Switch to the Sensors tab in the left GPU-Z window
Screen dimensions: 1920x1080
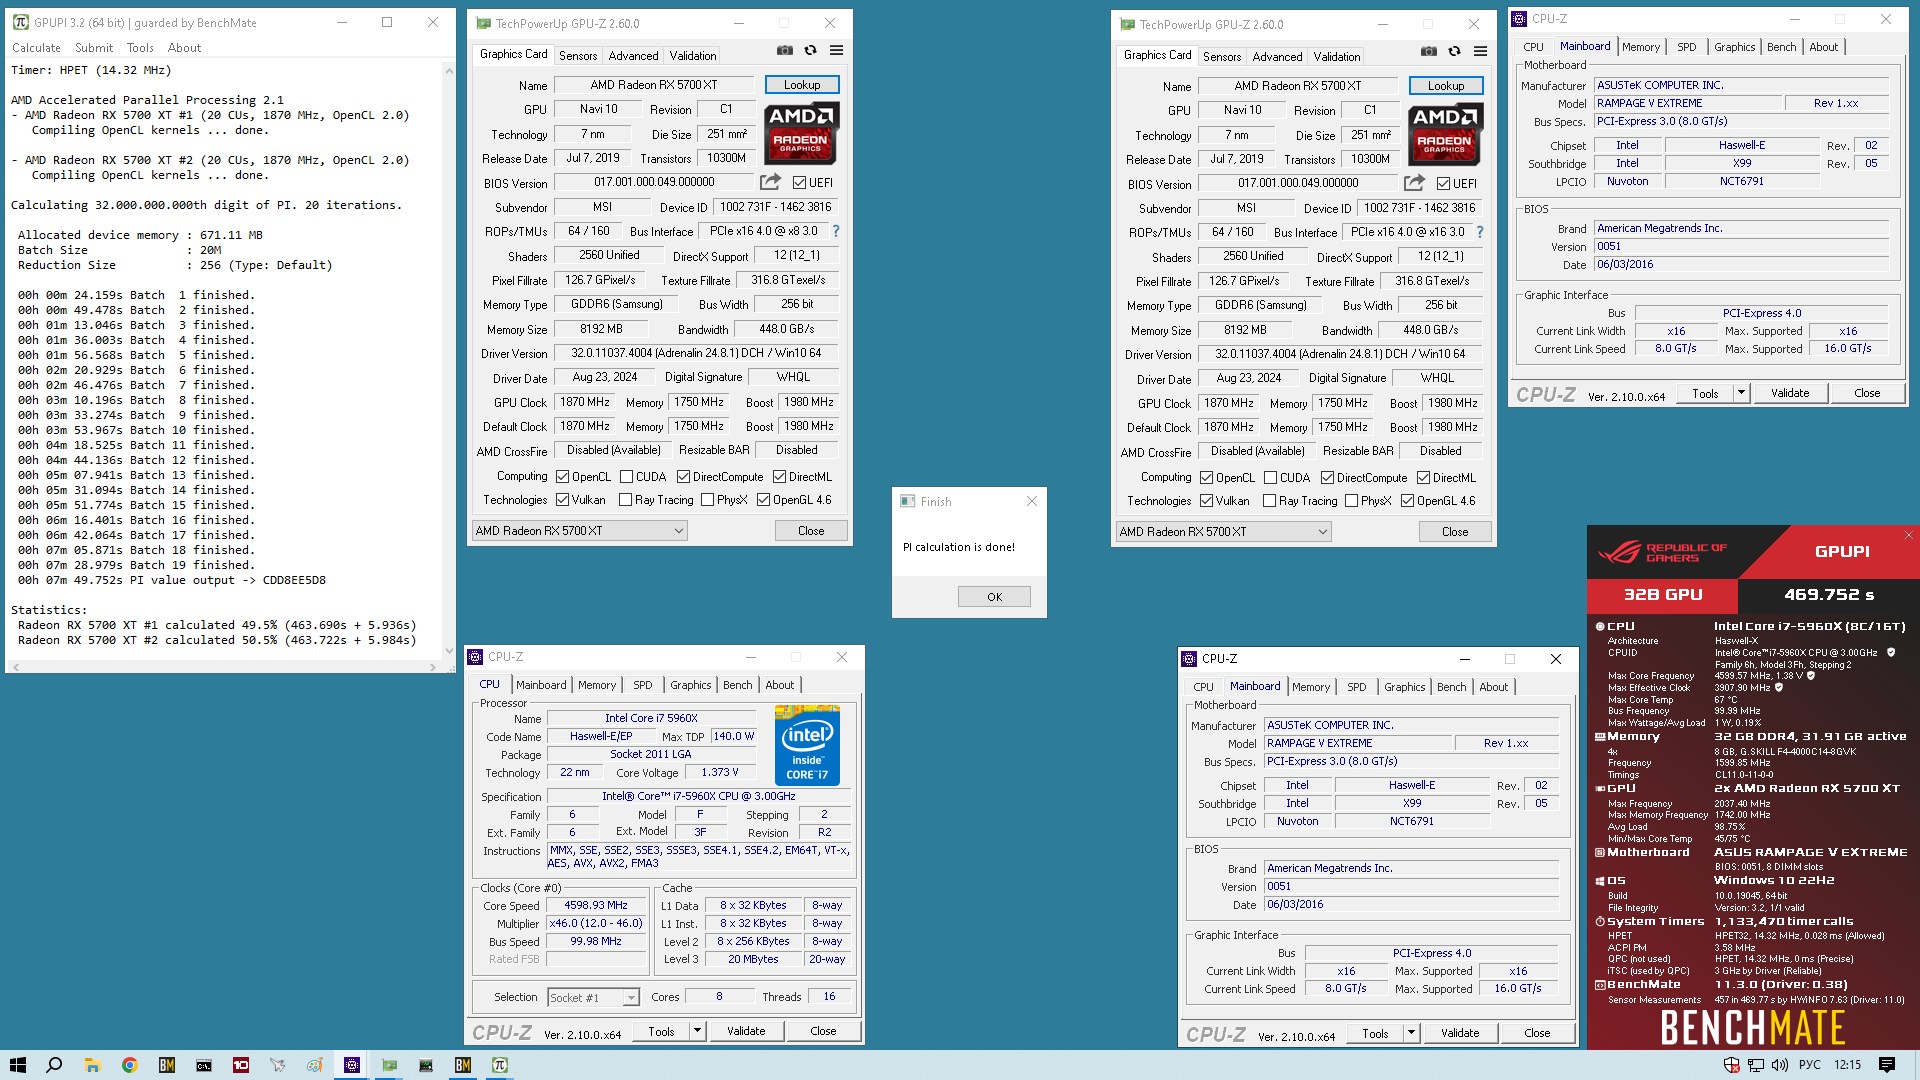click(578, 56)
